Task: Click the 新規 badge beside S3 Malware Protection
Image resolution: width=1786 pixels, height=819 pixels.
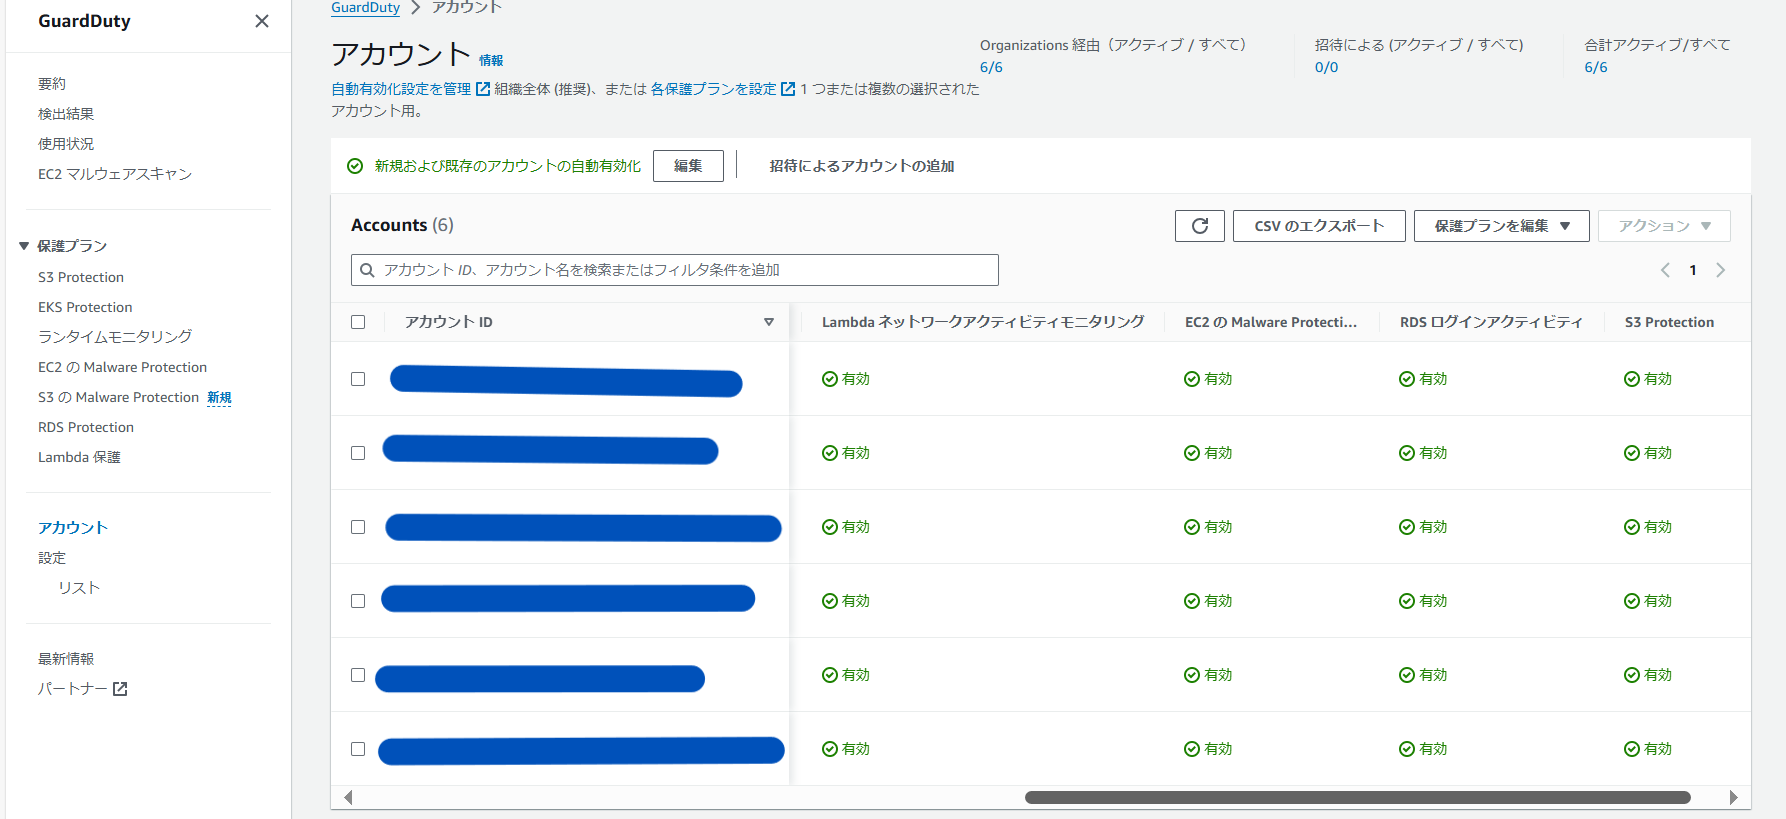Action: pos(219,398)
